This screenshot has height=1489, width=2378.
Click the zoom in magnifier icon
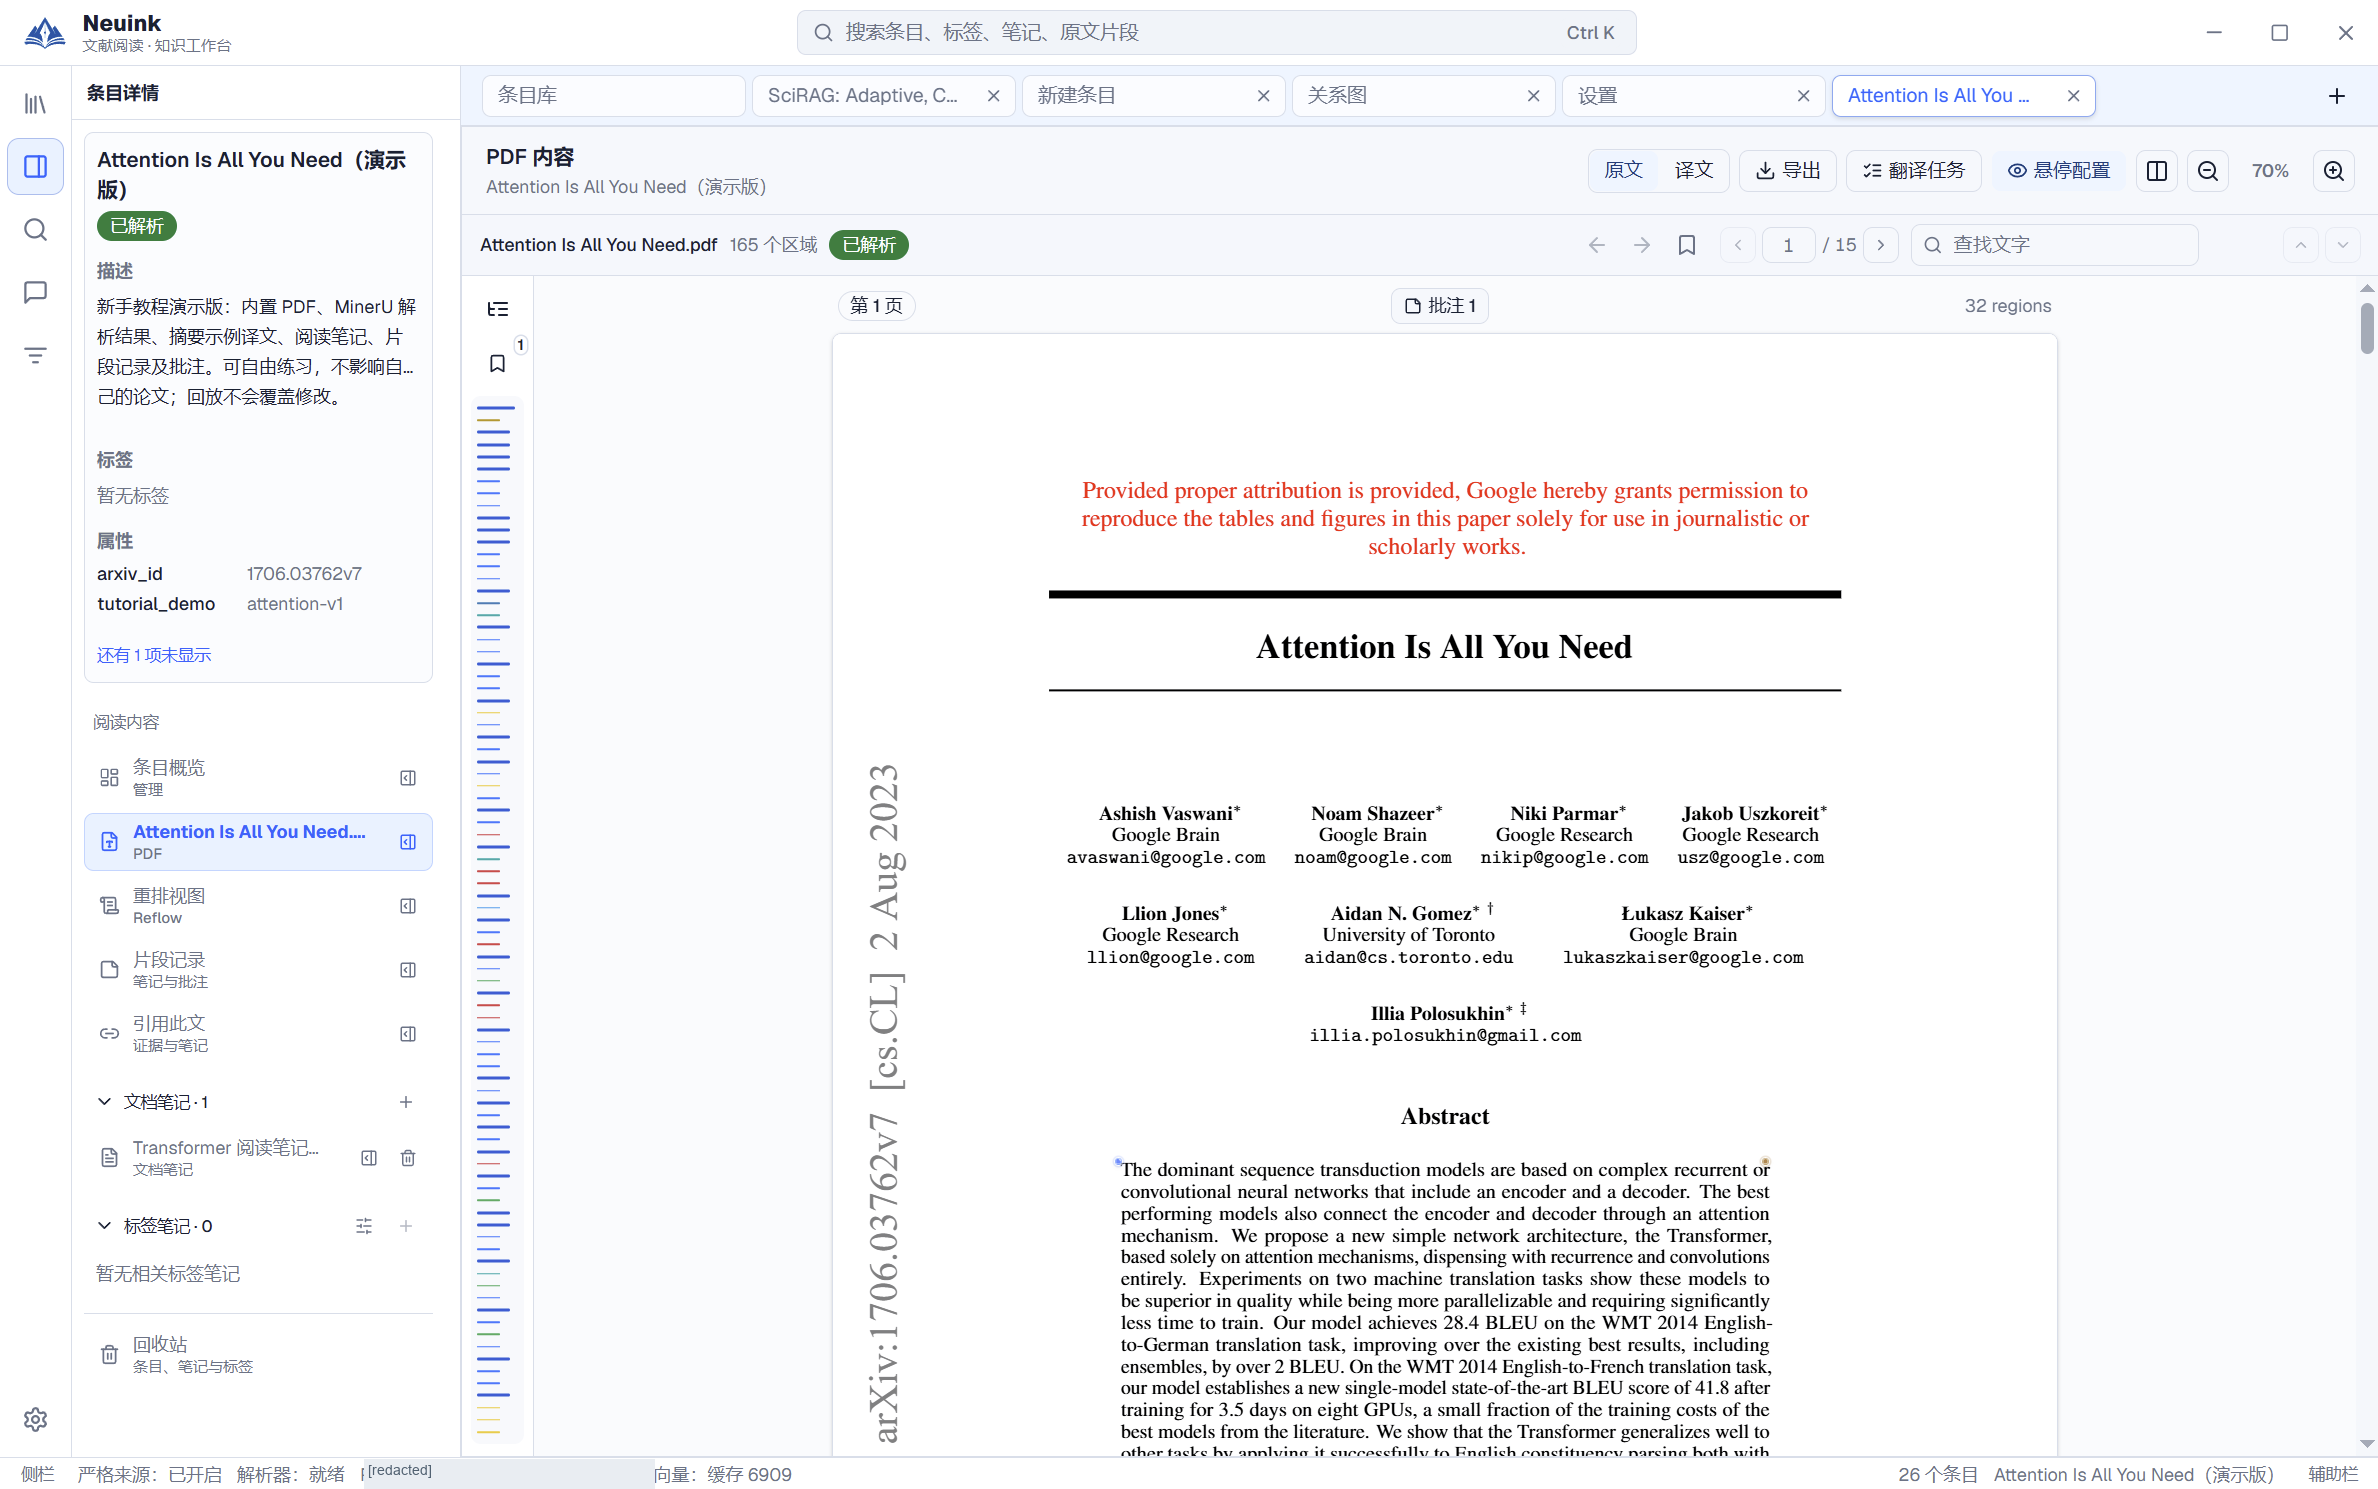point(2334,171)
